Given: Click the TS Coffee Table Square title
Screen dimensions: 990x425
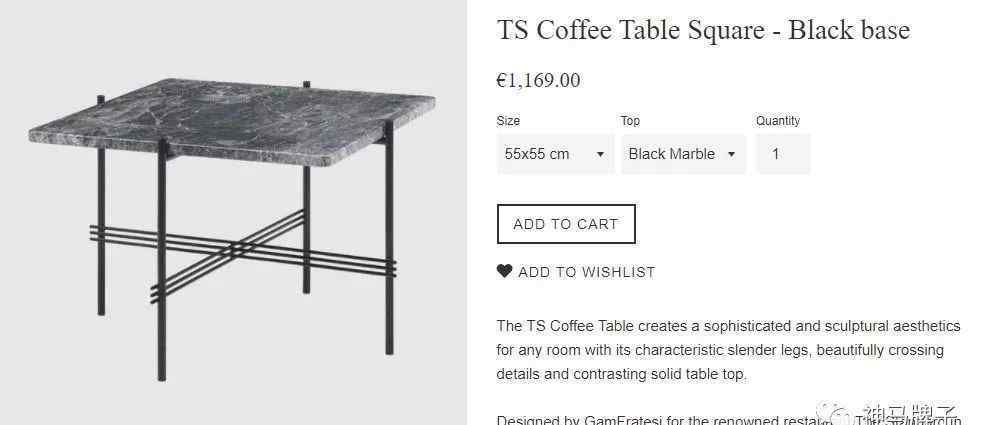Looking at the screenshot, I should (703, 30).
